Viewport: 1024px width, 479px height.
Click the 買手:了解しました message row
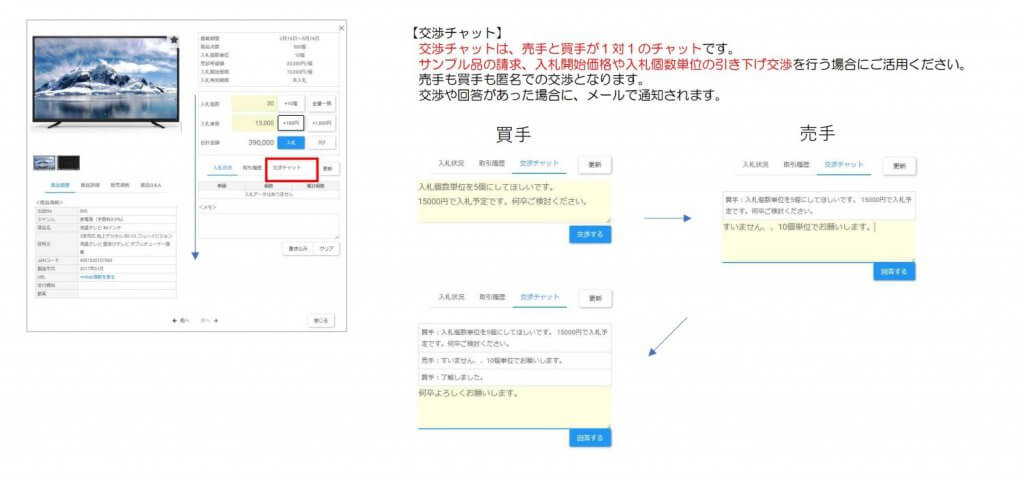pos(514,377)
